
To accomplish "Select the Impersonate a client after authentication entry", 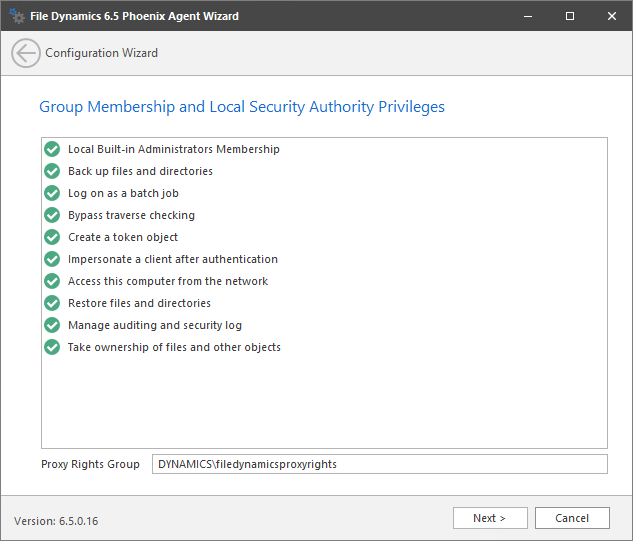I will [x=173, y=259].
